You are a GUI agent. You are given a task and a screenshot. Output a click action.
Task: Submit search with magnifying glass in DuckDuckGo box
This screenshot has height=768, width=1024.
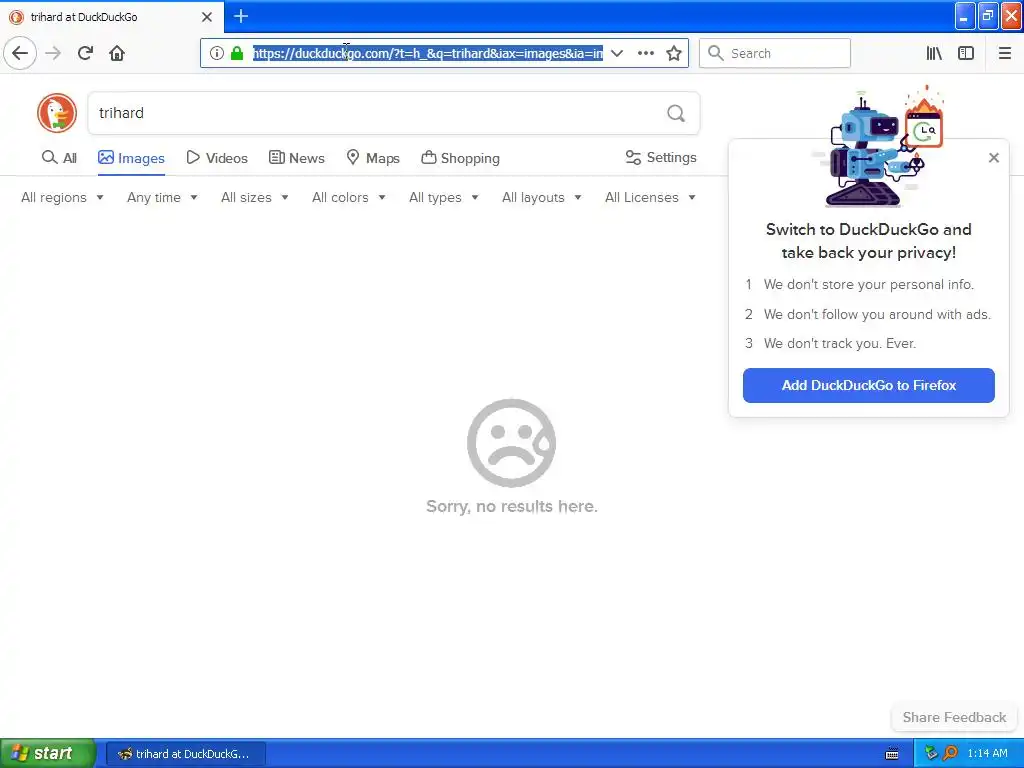coord(676,113)
